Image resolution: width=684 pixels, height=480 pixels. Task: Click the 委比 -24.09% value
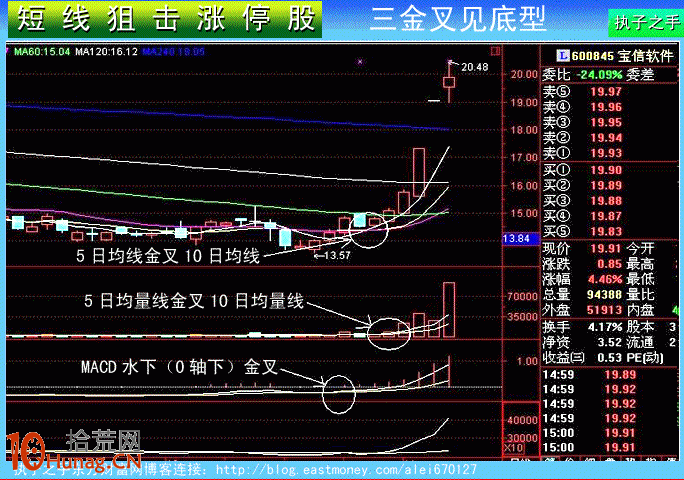click(603, 74)
